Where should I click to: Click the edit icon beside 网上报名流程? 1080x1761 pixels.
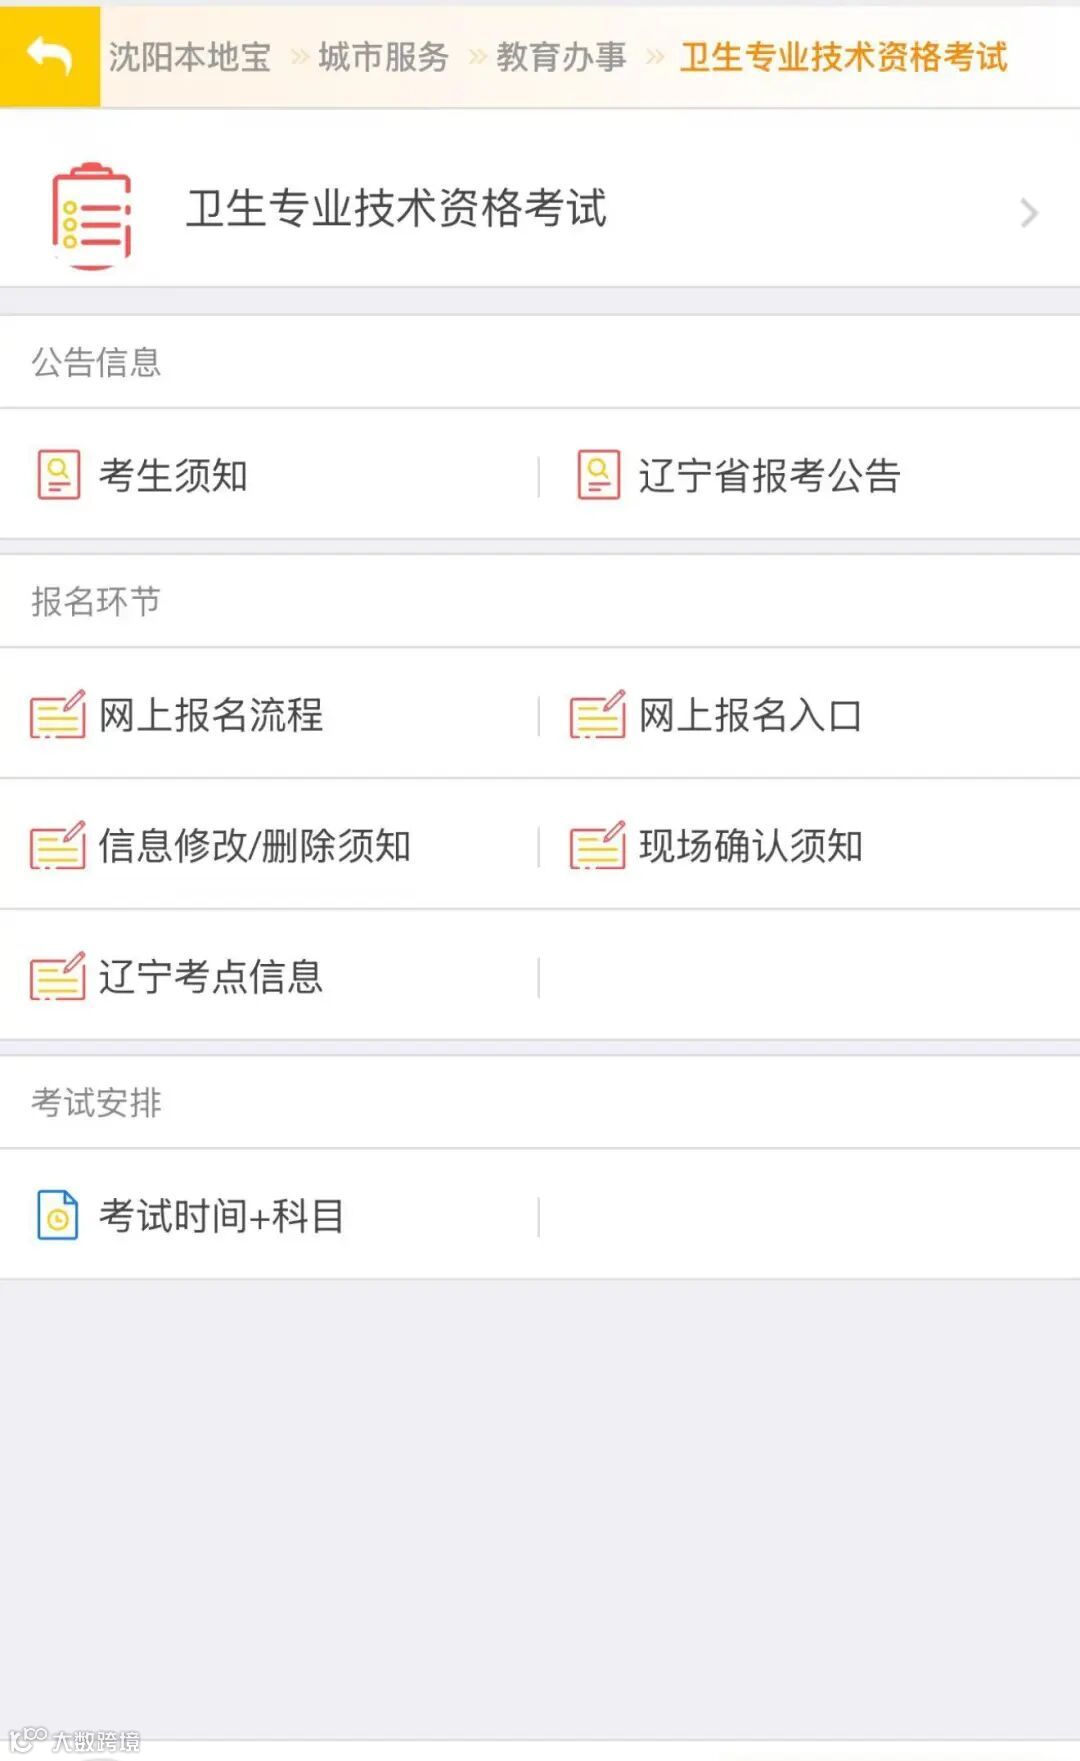pyautogui.click(x=57, y=715)
